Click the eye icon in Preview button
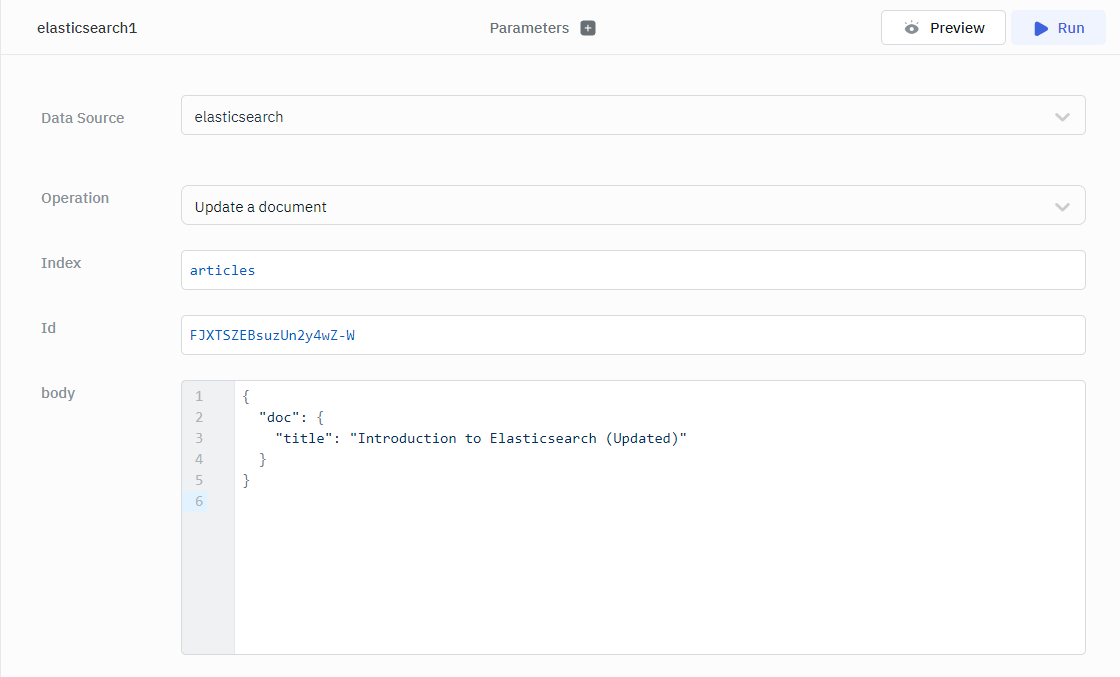 (911, 28)
